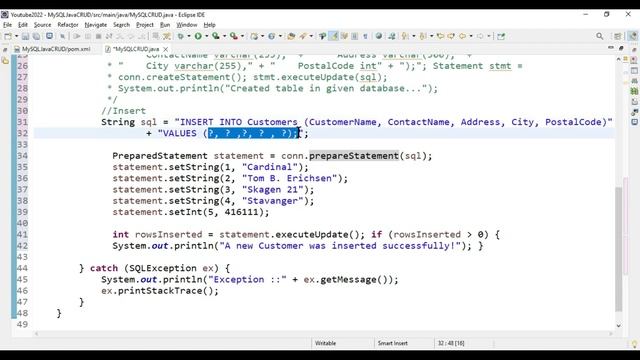Open the Window menu
This screenshot has width=640, height=360.
click(187, 25)
